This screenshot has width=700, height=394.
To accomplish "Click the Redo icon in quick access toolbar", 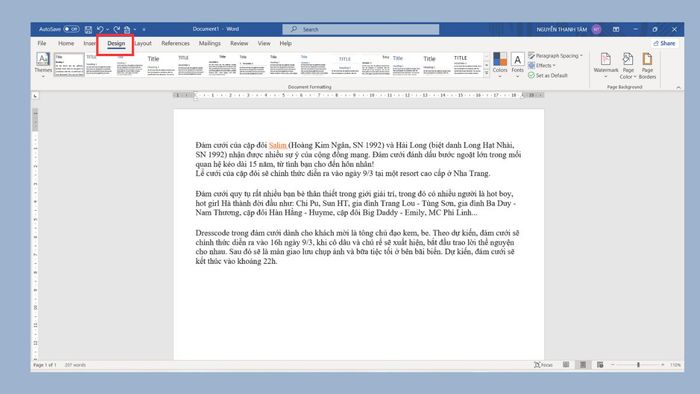I will [117, 29].
